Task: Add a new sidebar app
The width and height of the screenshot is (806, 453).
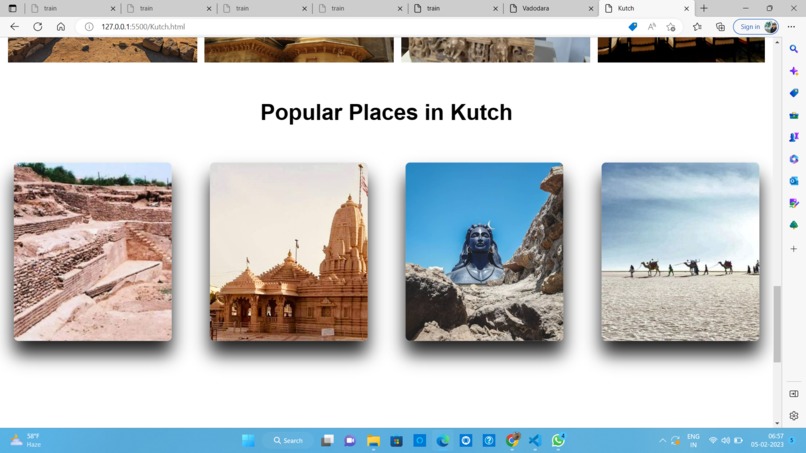Action: point(794,248)
